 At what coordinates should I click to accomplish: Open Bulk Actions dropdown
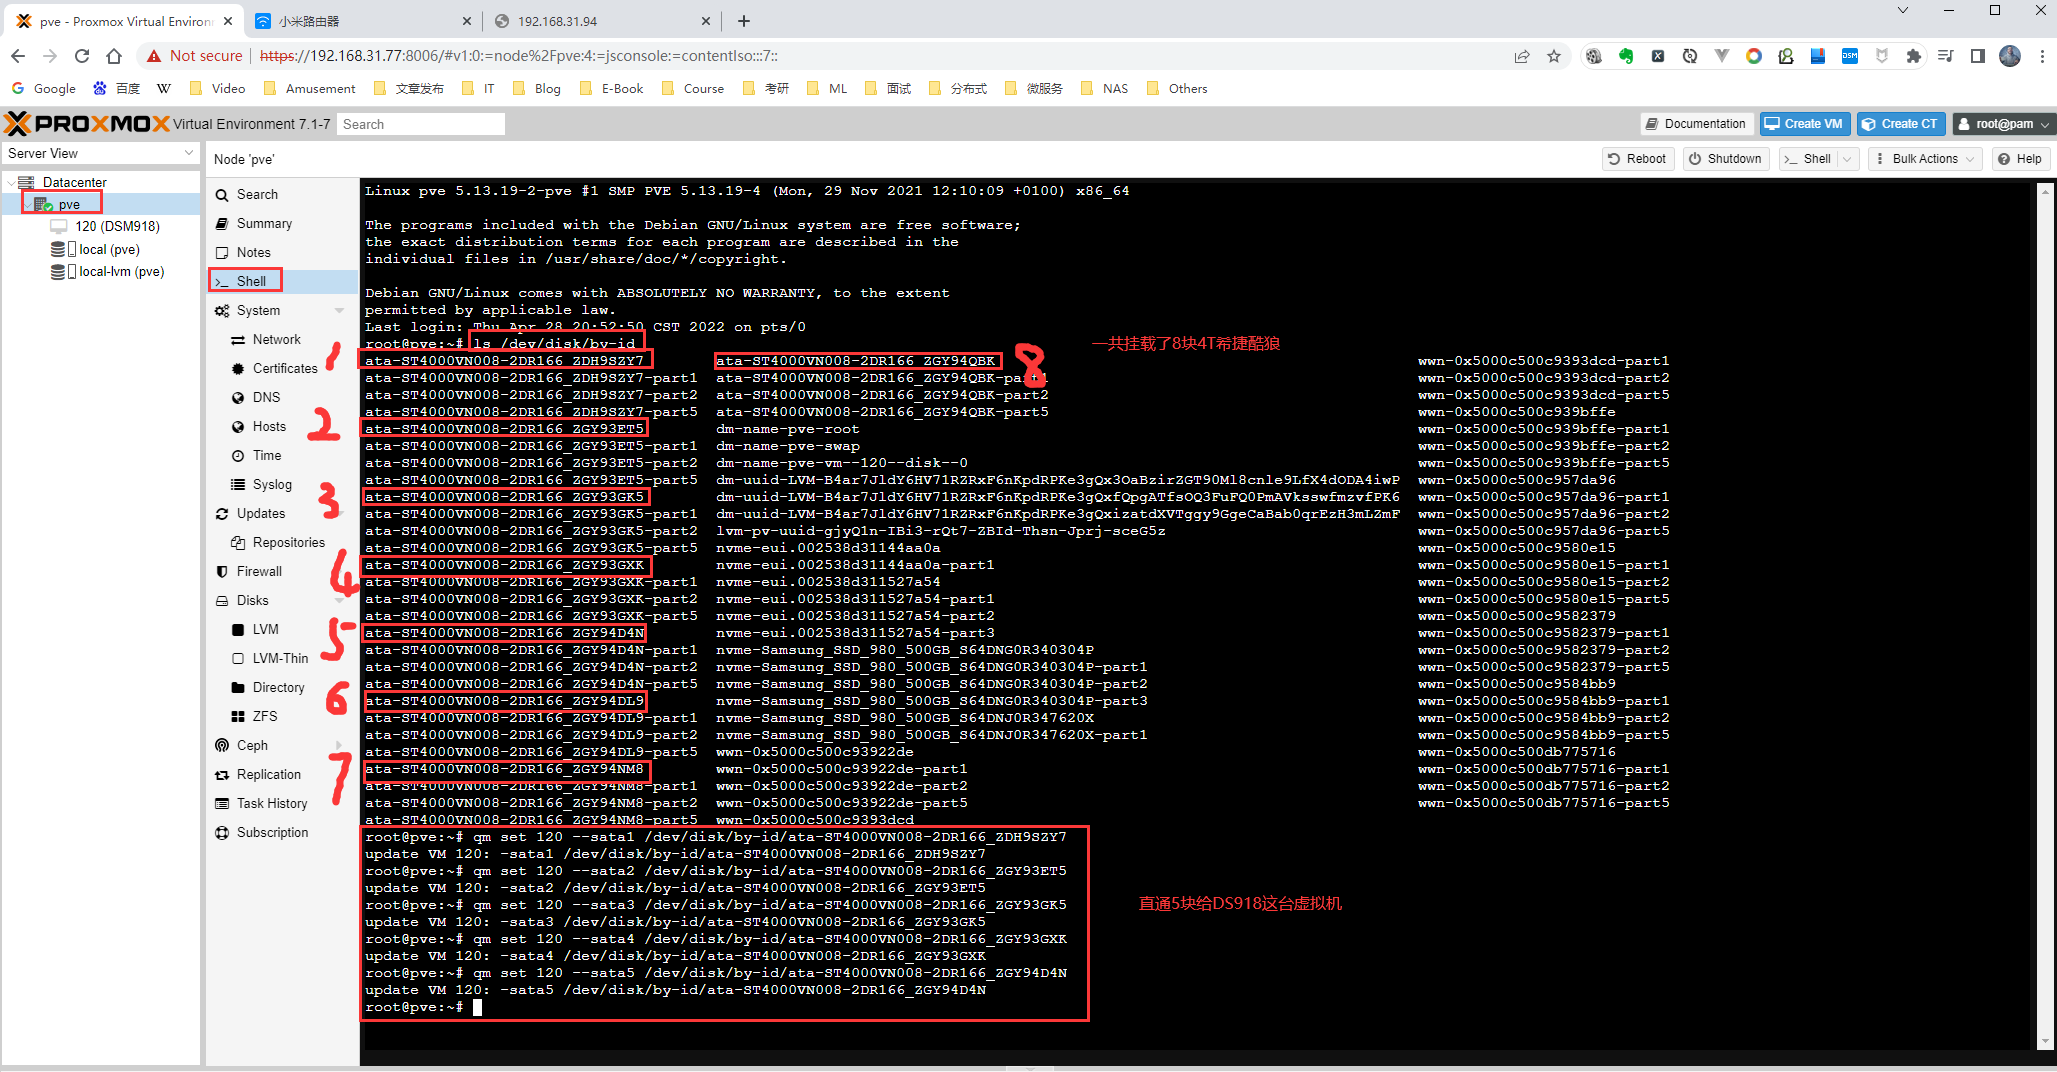[1926, 159]
